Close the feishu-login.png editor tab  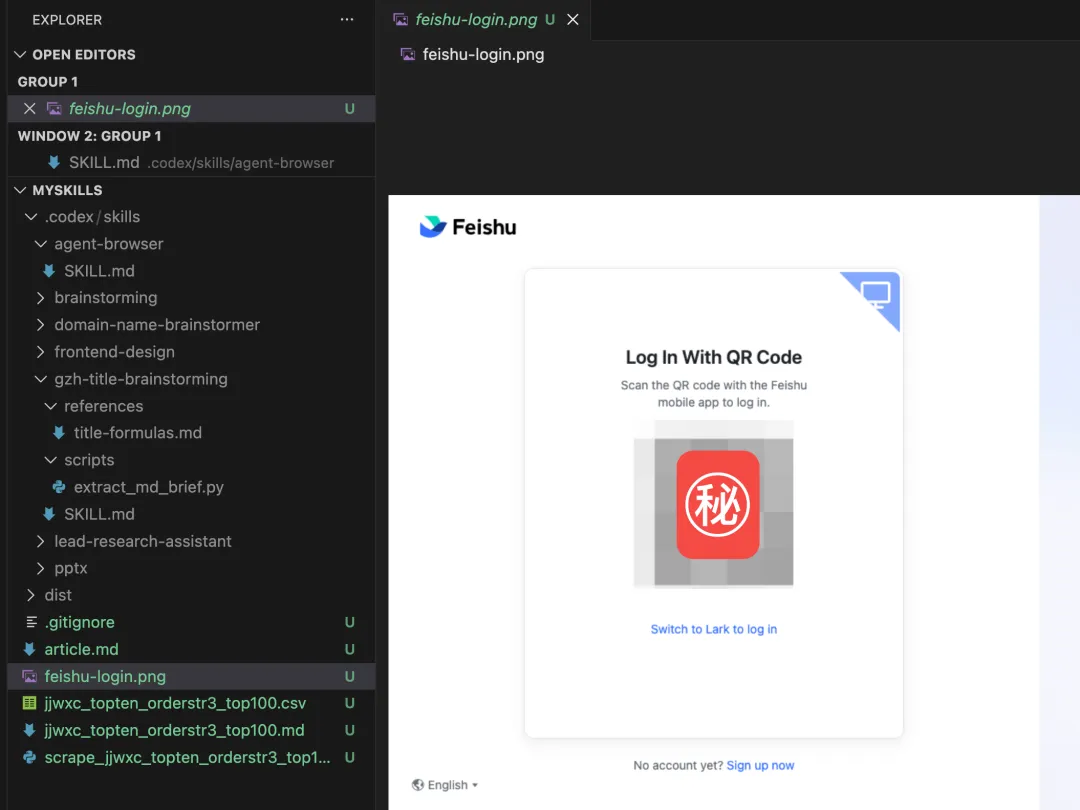coord(573,19)
